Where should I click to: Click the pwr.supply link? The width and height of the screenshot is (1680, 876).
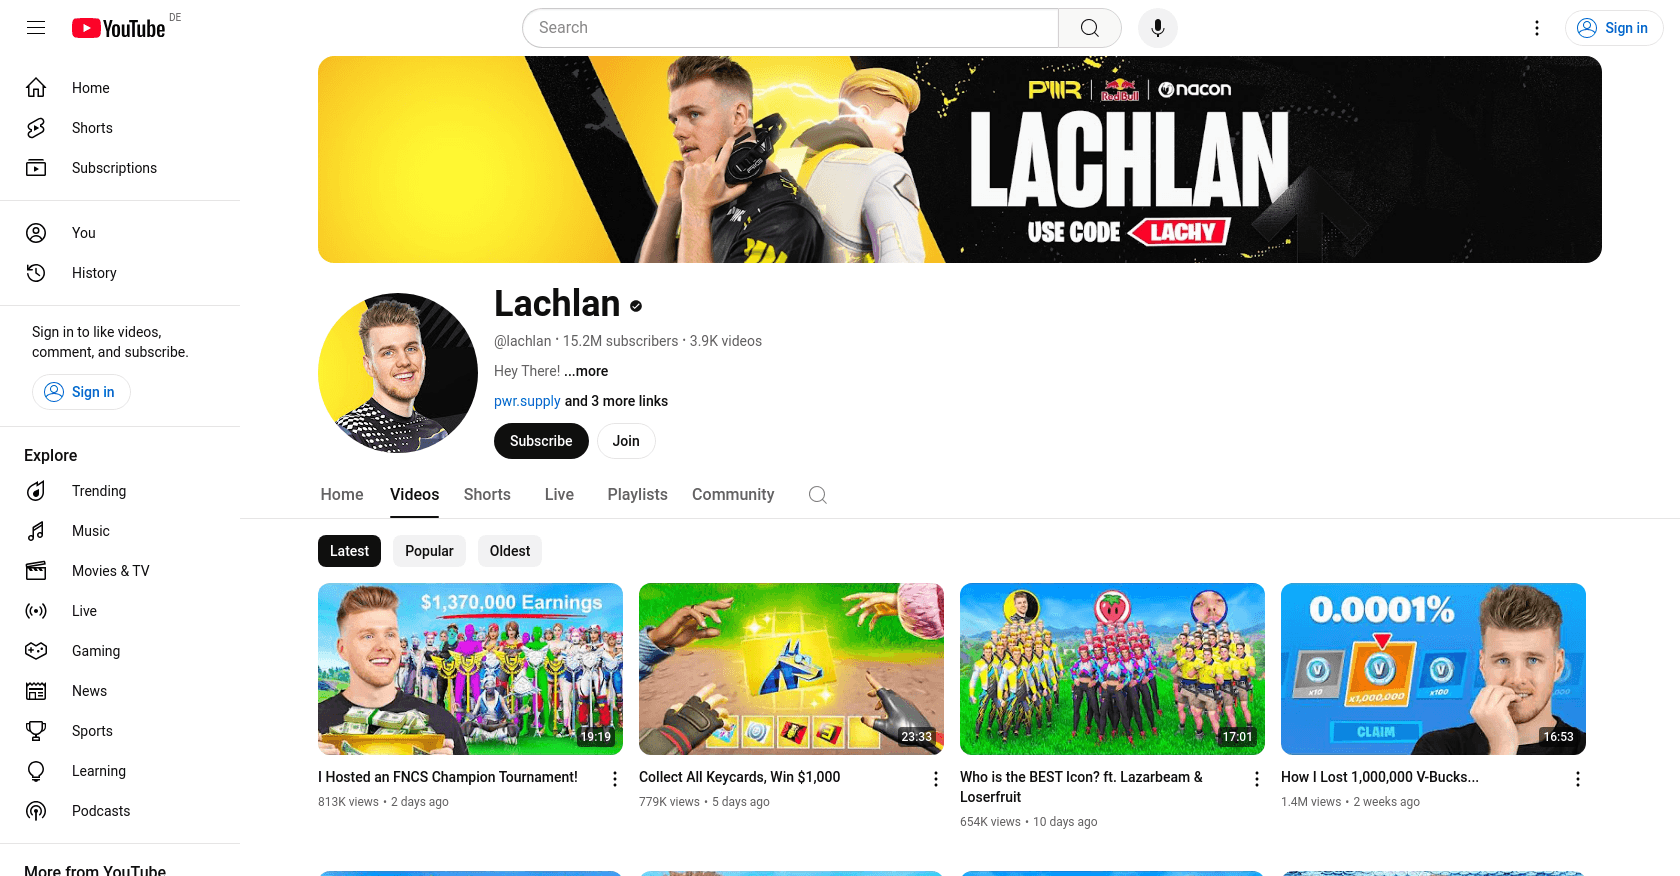(527, 401)
